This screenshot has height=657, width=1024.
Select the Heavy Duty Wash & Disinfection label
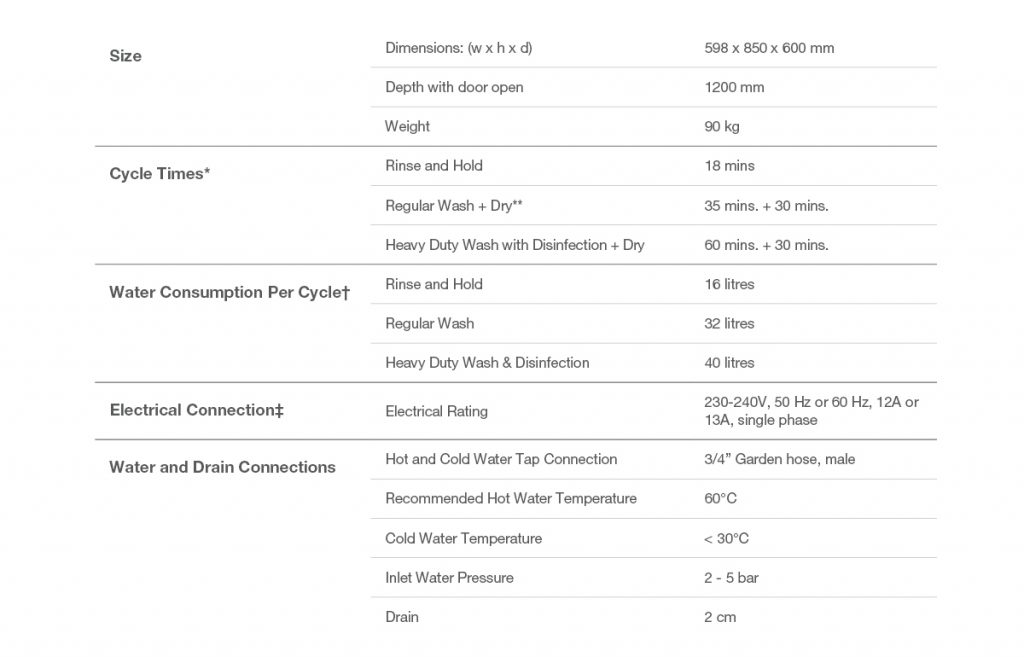click(x=487, y=363)
